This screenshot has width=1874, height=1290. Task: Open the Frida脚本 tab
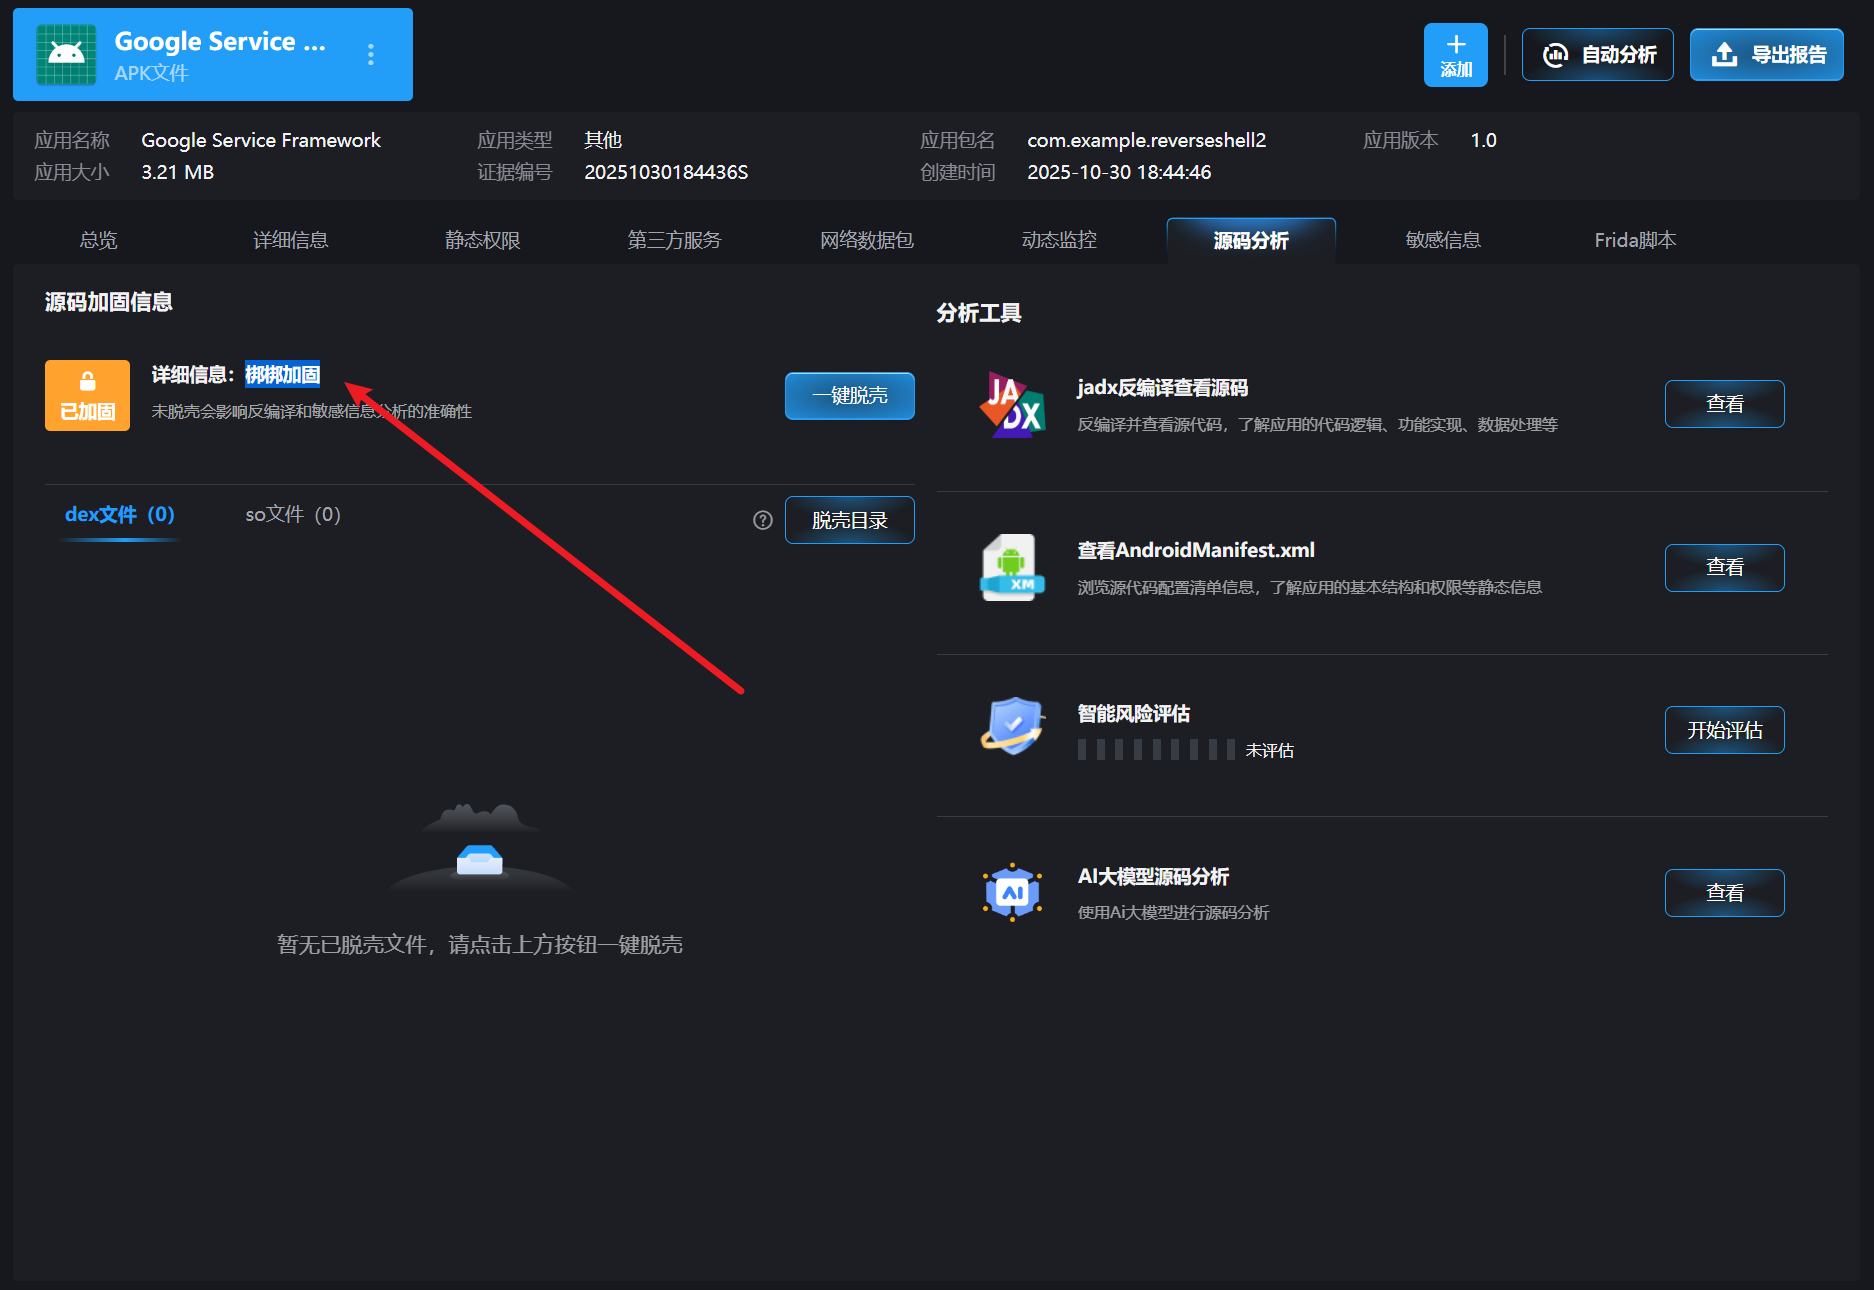click(x=1634, y=240)
